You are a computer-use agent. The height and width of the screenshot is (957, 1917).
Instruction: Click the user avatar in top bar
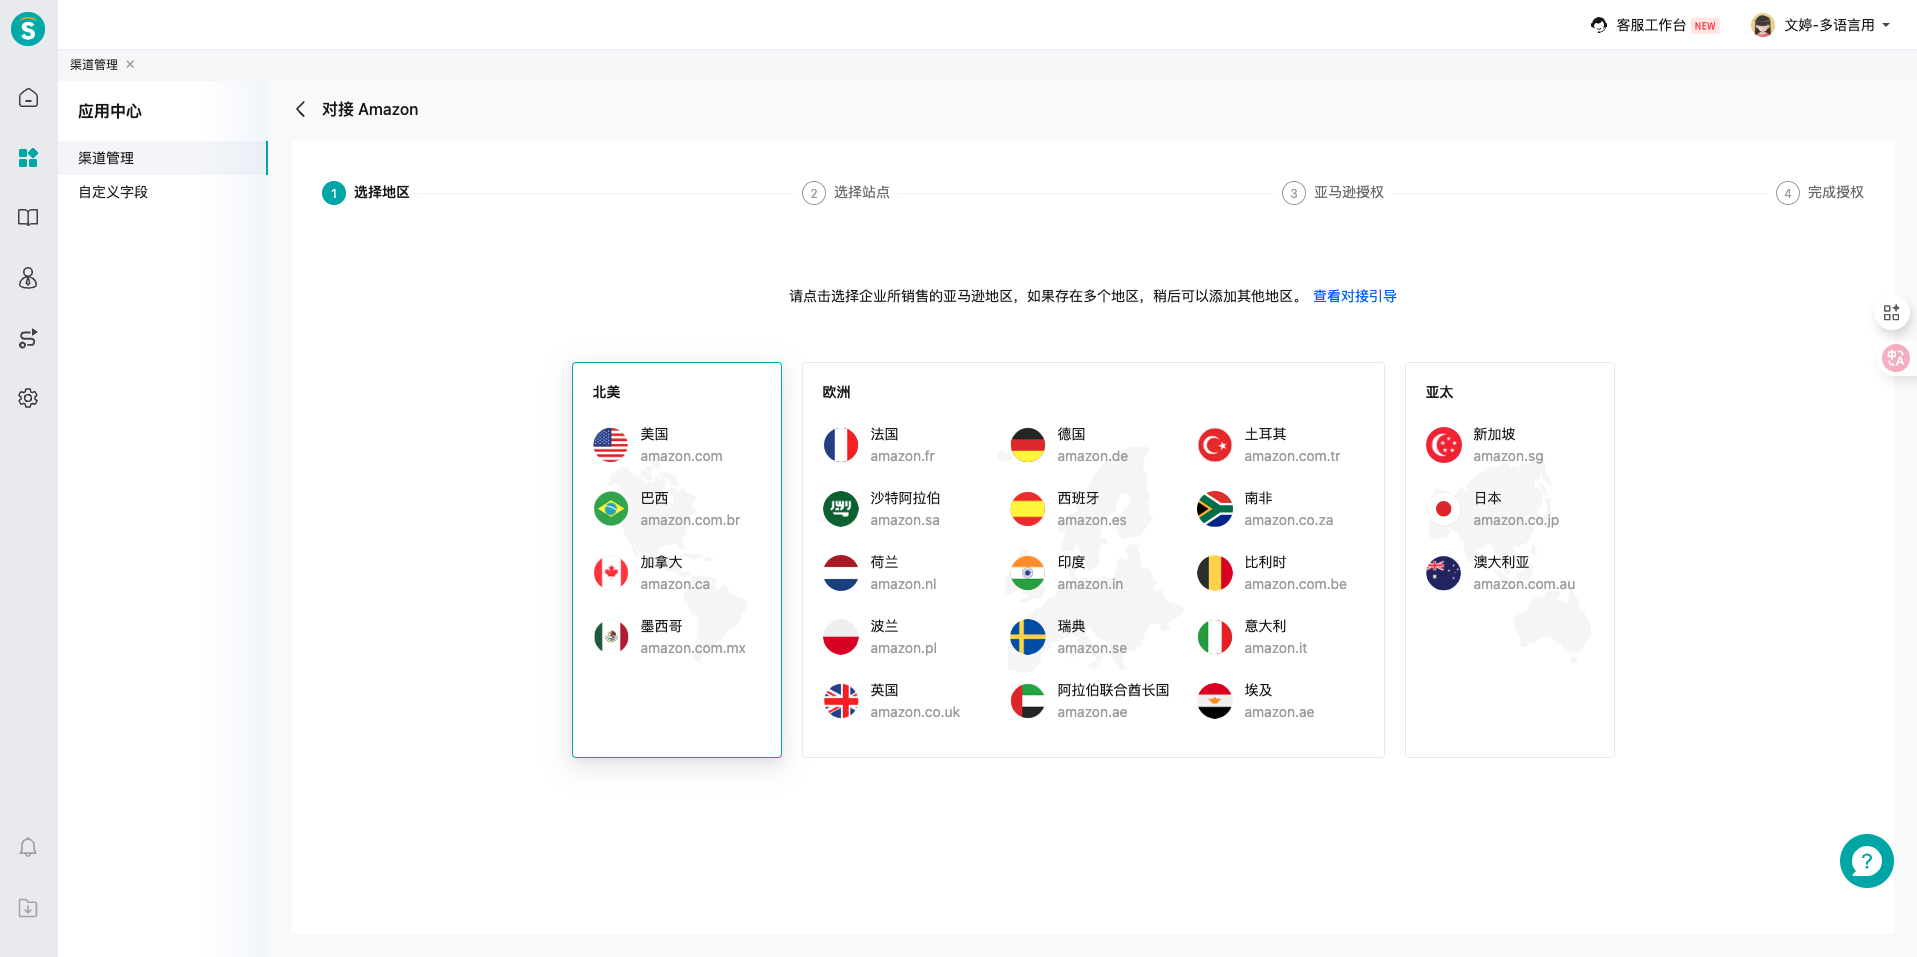[x=1763, y=25]
